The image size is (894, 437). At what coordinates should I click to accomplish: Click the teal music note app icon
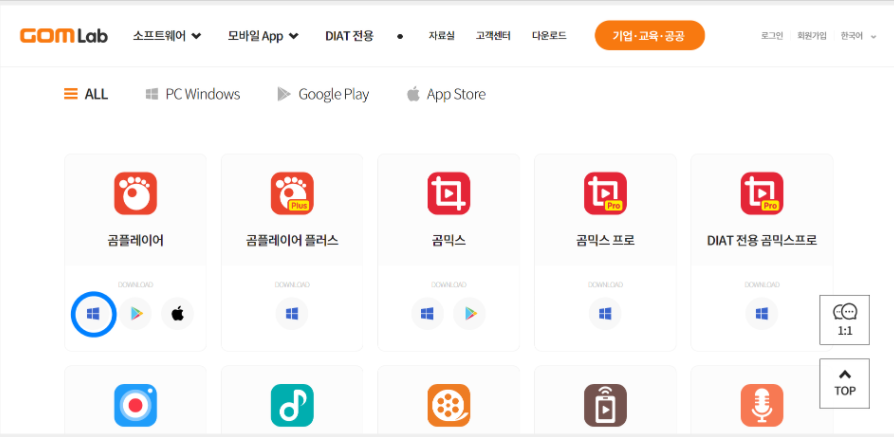tap(292, 405)
